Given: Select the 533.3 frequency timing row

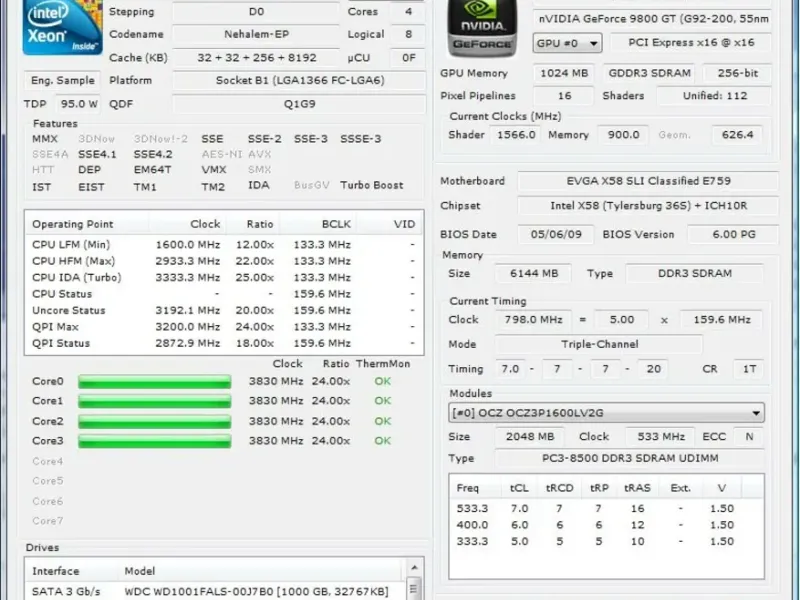Looking at the screenshot, I should (x=606, y=509).
